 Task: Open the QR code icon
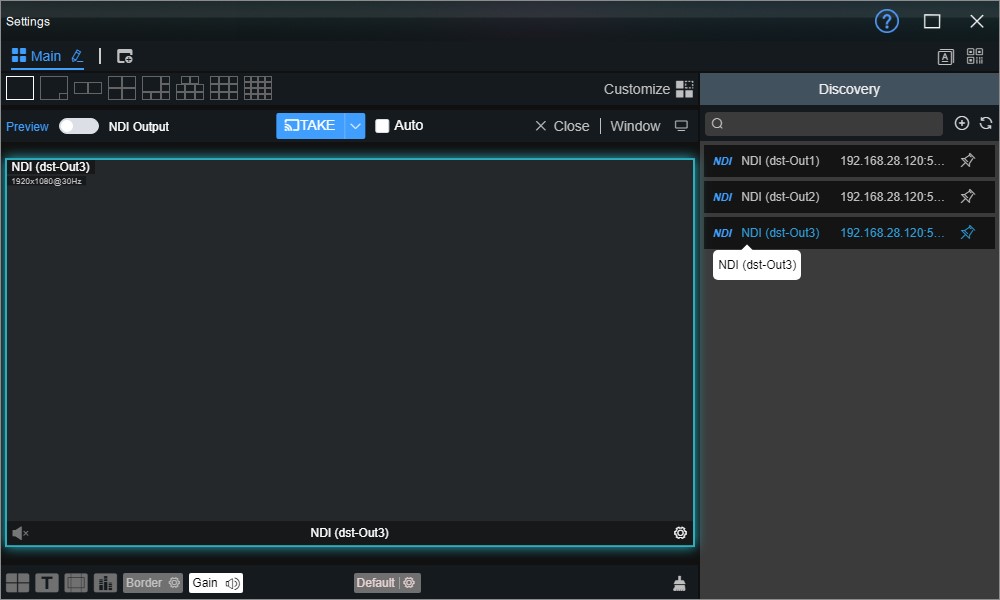974,56
